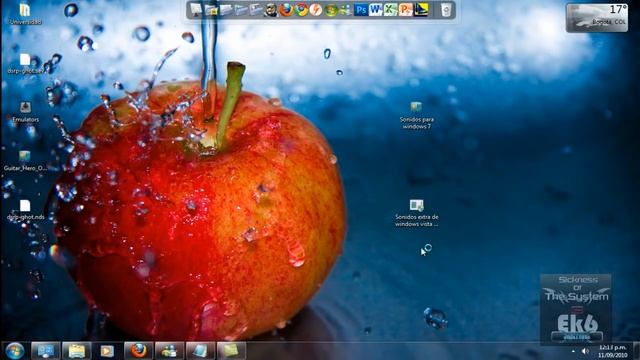Select the dsrp-ghot.nds file icon
This screenshot has width=640, height=360.
pyautogui.click(x=25, y=210)
